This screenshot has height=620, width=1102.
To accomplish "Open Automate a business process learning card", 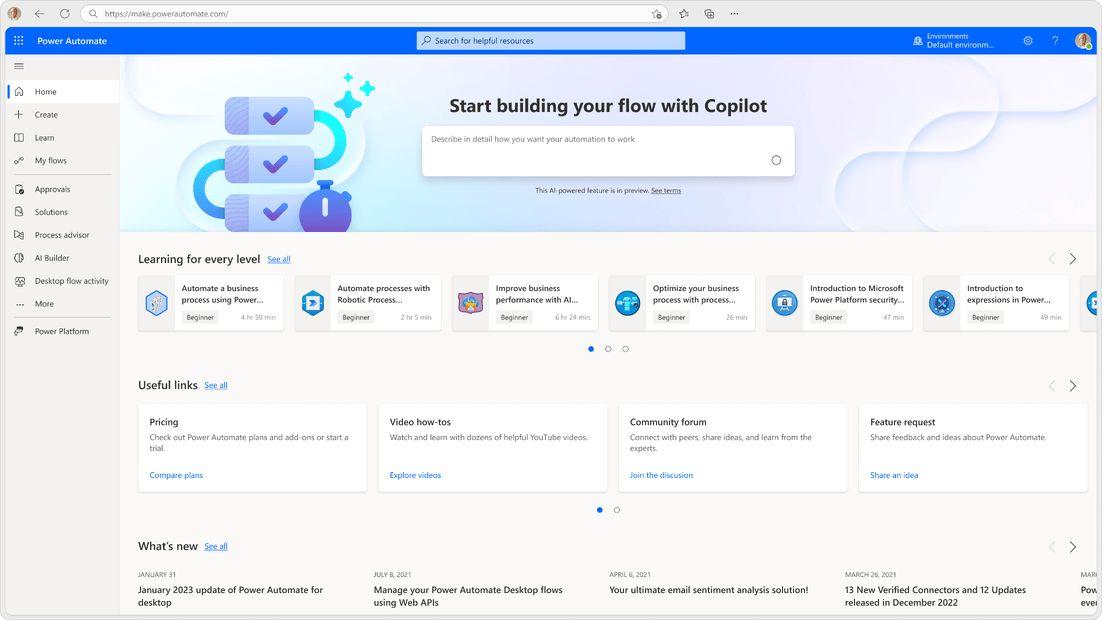I will pos(211,303).
